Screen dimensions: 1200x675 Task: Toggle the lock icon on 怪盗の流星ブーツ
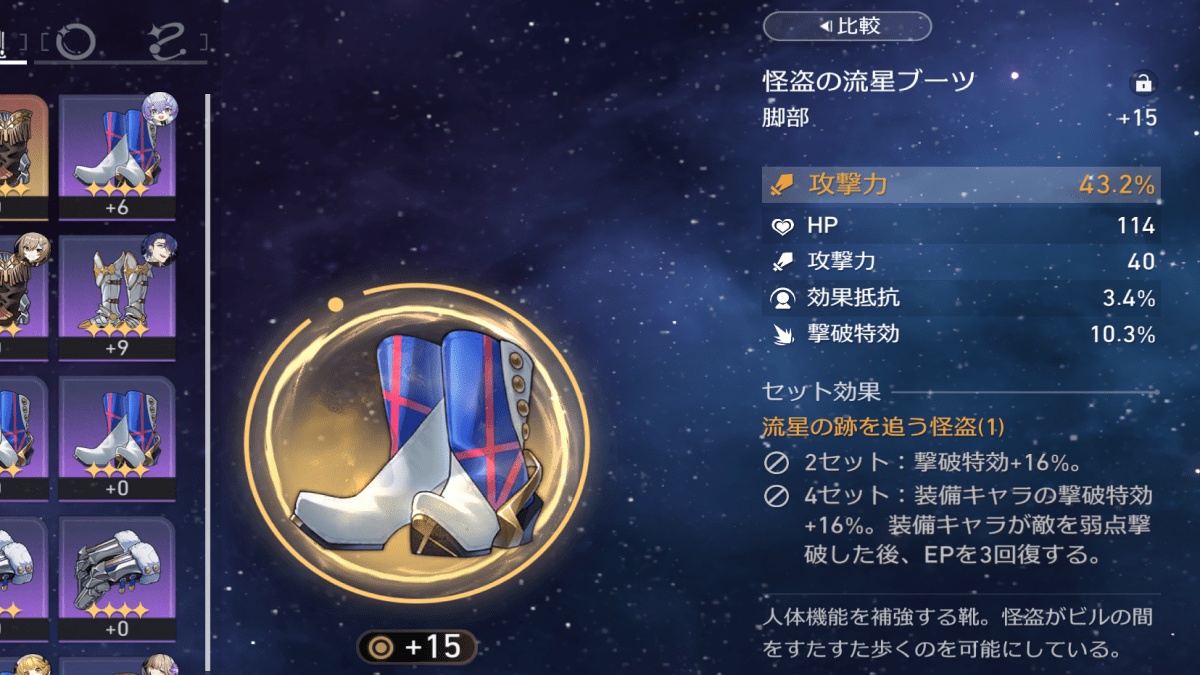click(1141, 82)
